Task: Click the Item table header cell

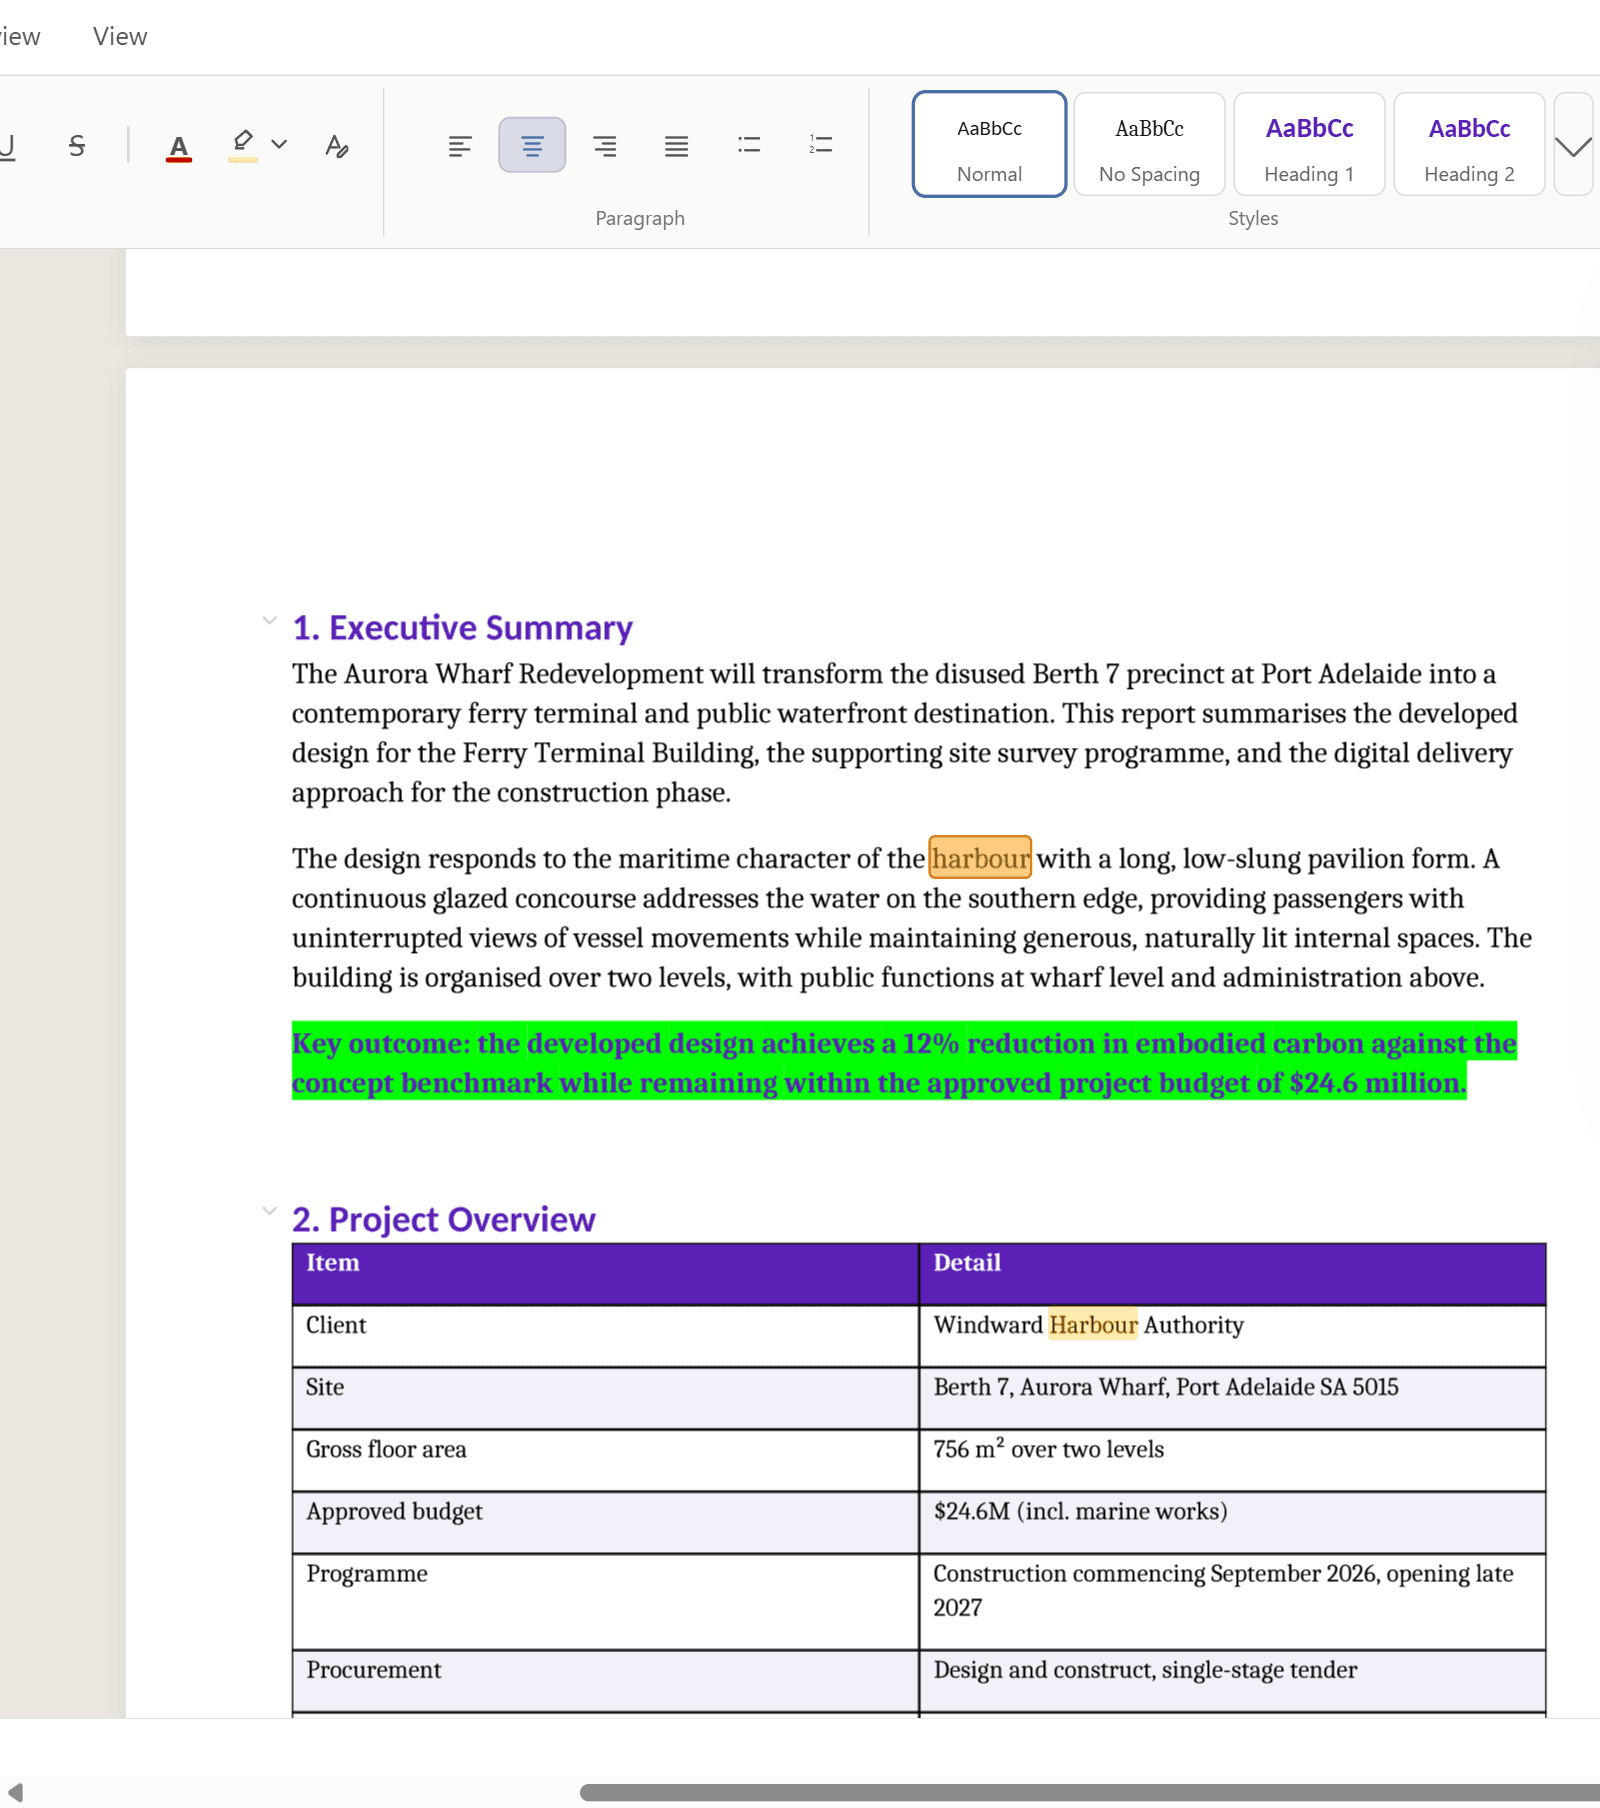Action: click(x=605, y=1274)
